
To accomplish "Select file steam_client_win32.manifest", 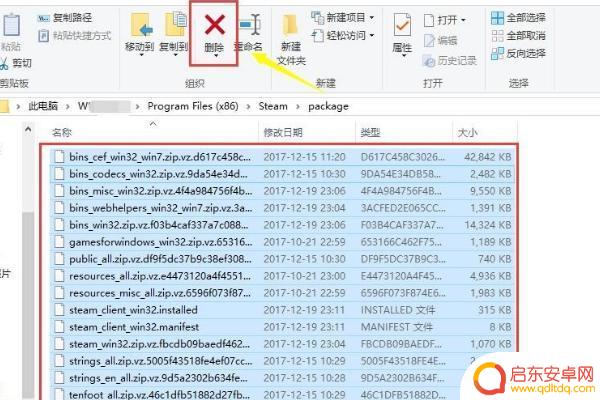I will coord(284,327).
